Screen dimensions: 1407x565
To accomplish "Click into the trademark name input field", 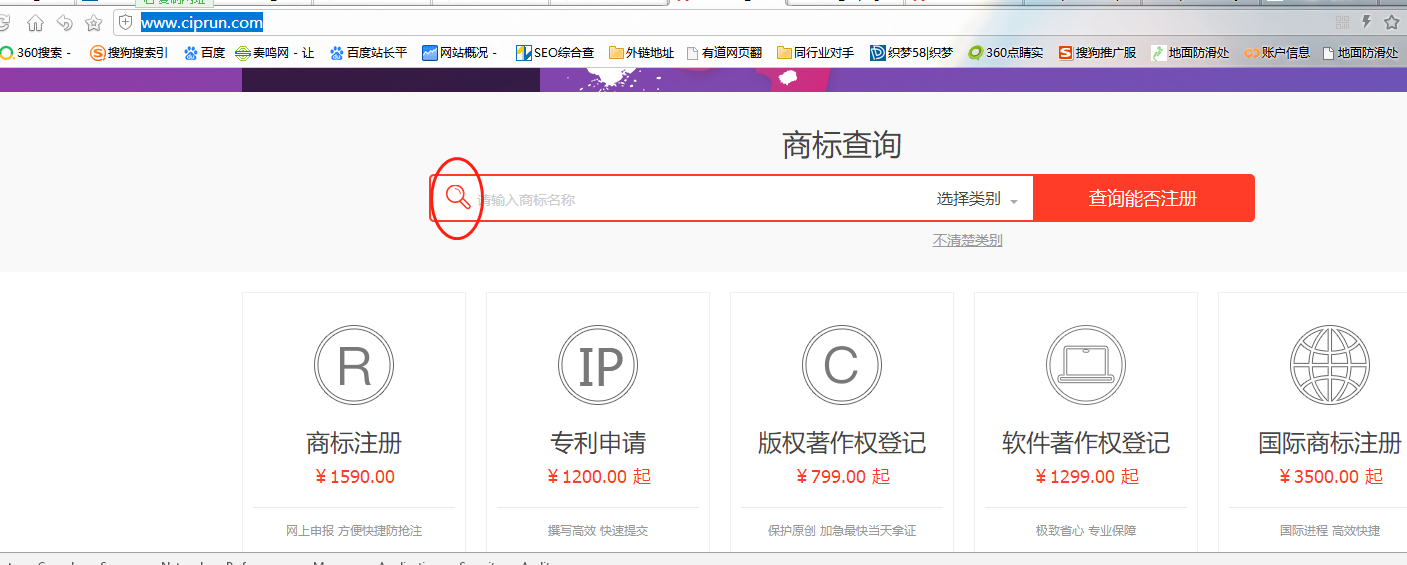I will [700, 199].
